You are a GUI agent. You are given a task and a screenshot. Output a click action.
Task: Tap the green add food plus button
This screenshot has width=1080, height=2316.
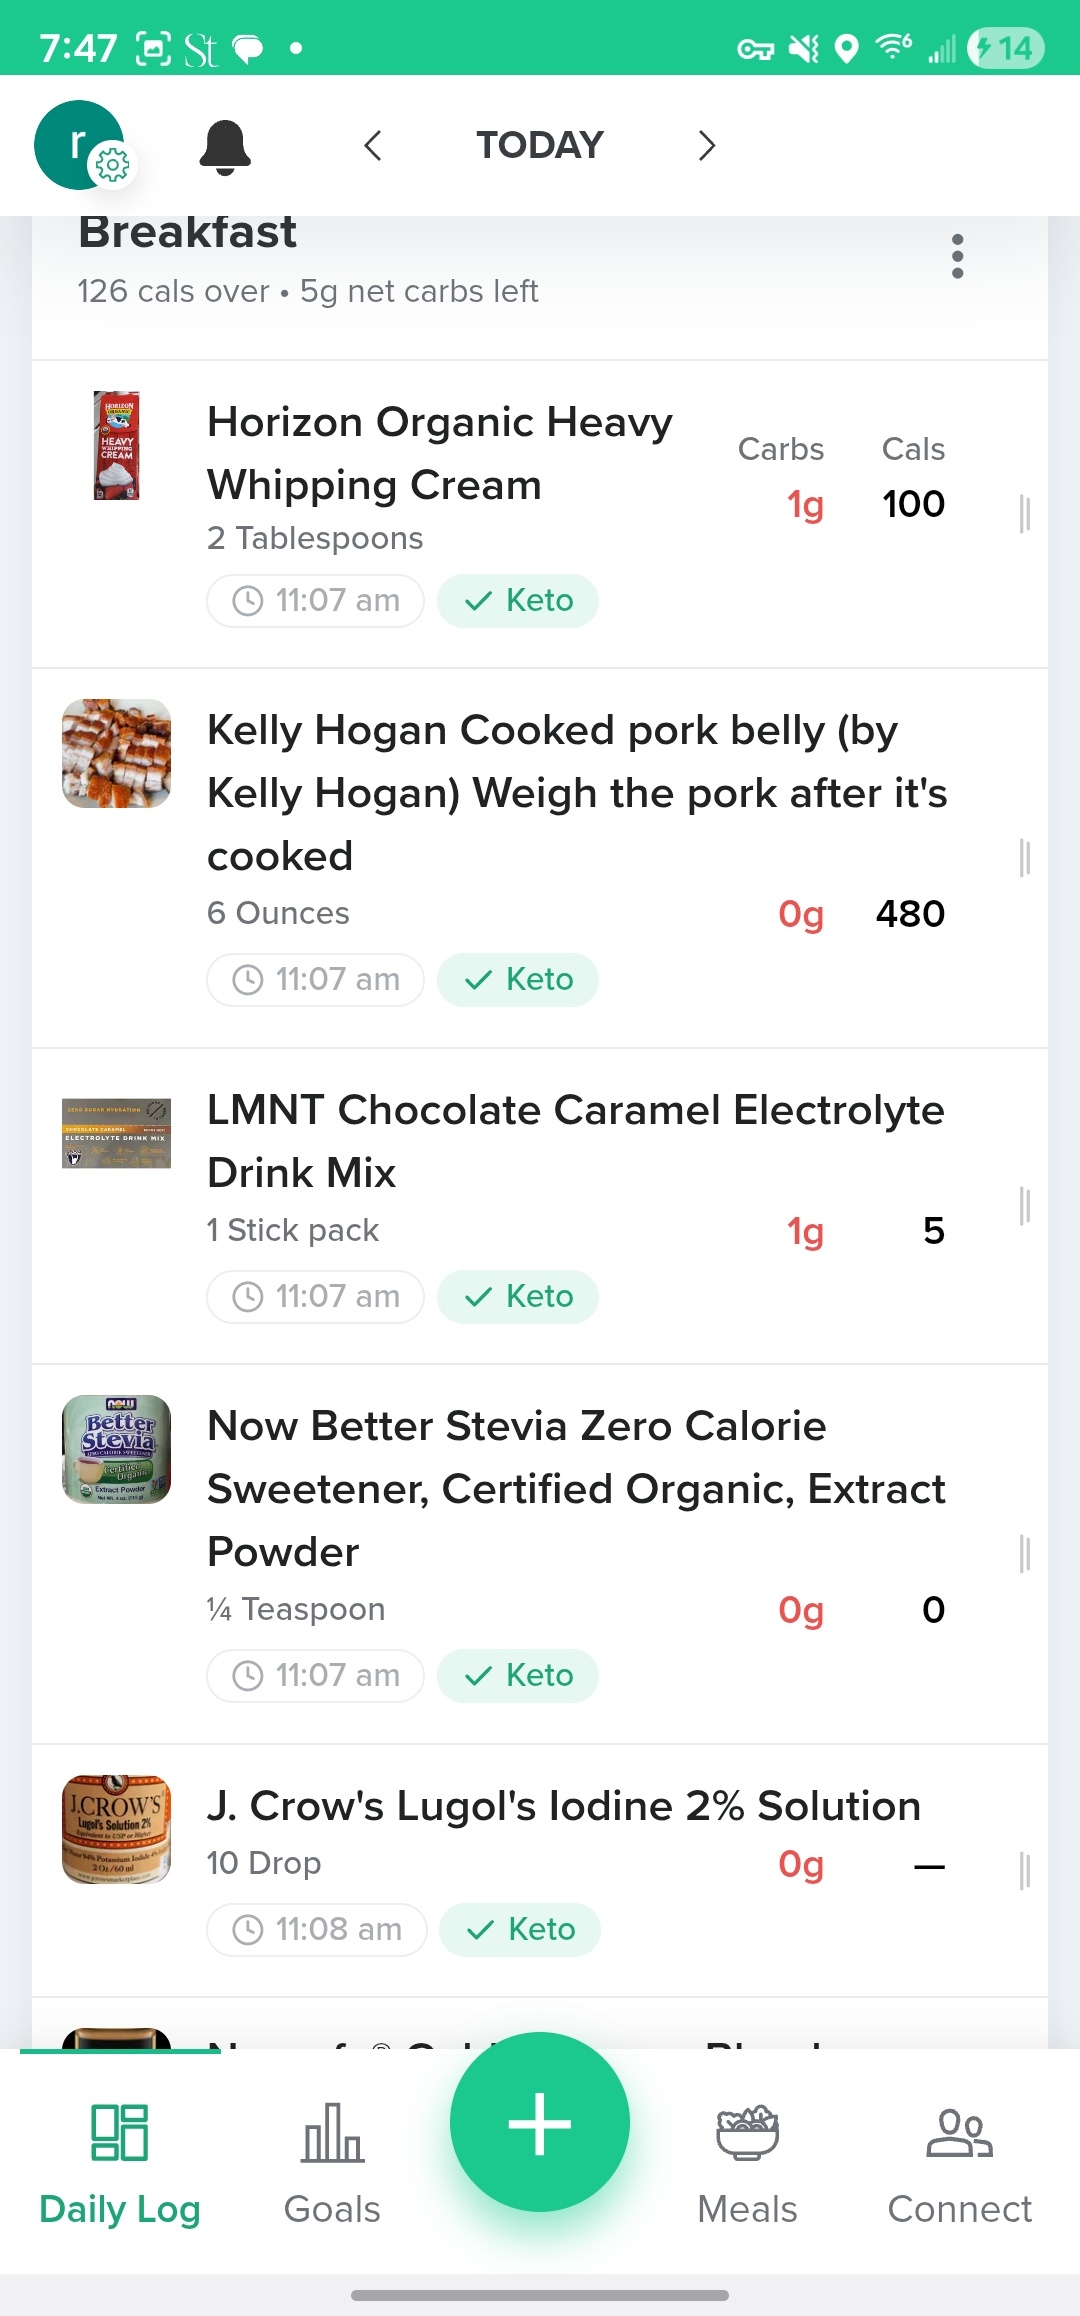click(x=540, y=2122)
